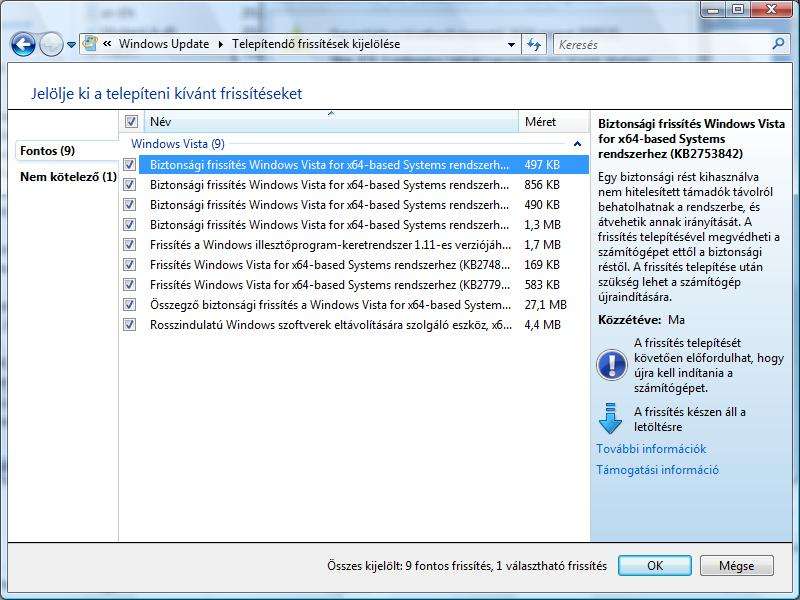Select the KB2748 Frissítés Windows Vista row
The height and width of the screenshot is (600, 800).
(364, 264)
